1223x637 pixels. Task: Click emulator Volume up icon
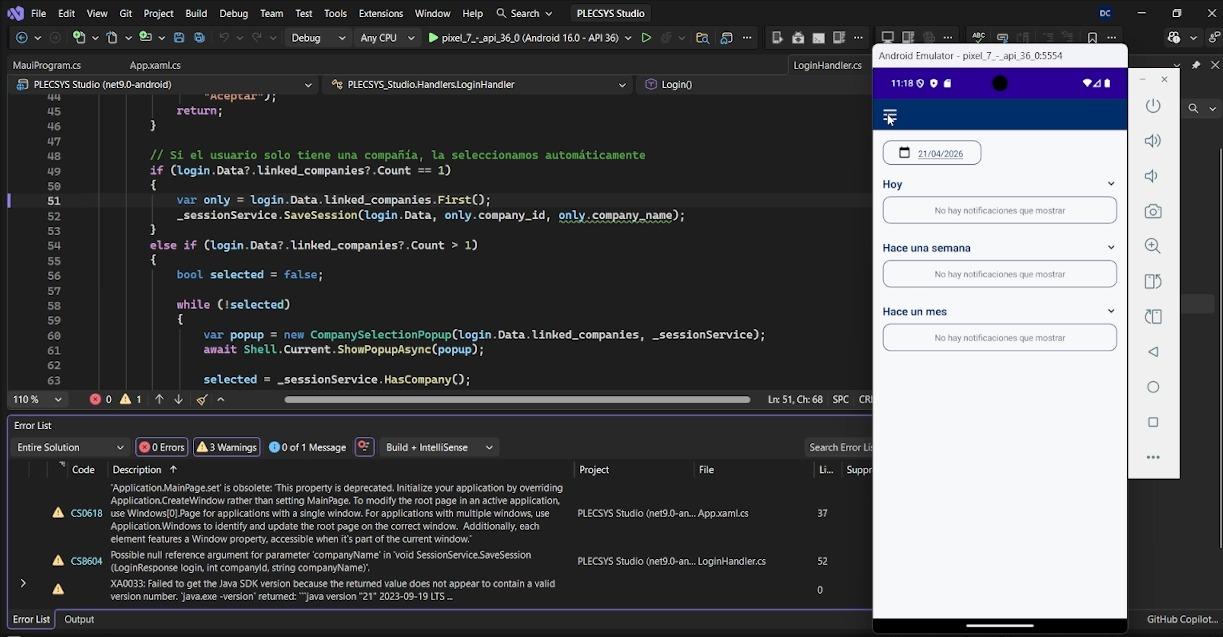pos(1153,141)
